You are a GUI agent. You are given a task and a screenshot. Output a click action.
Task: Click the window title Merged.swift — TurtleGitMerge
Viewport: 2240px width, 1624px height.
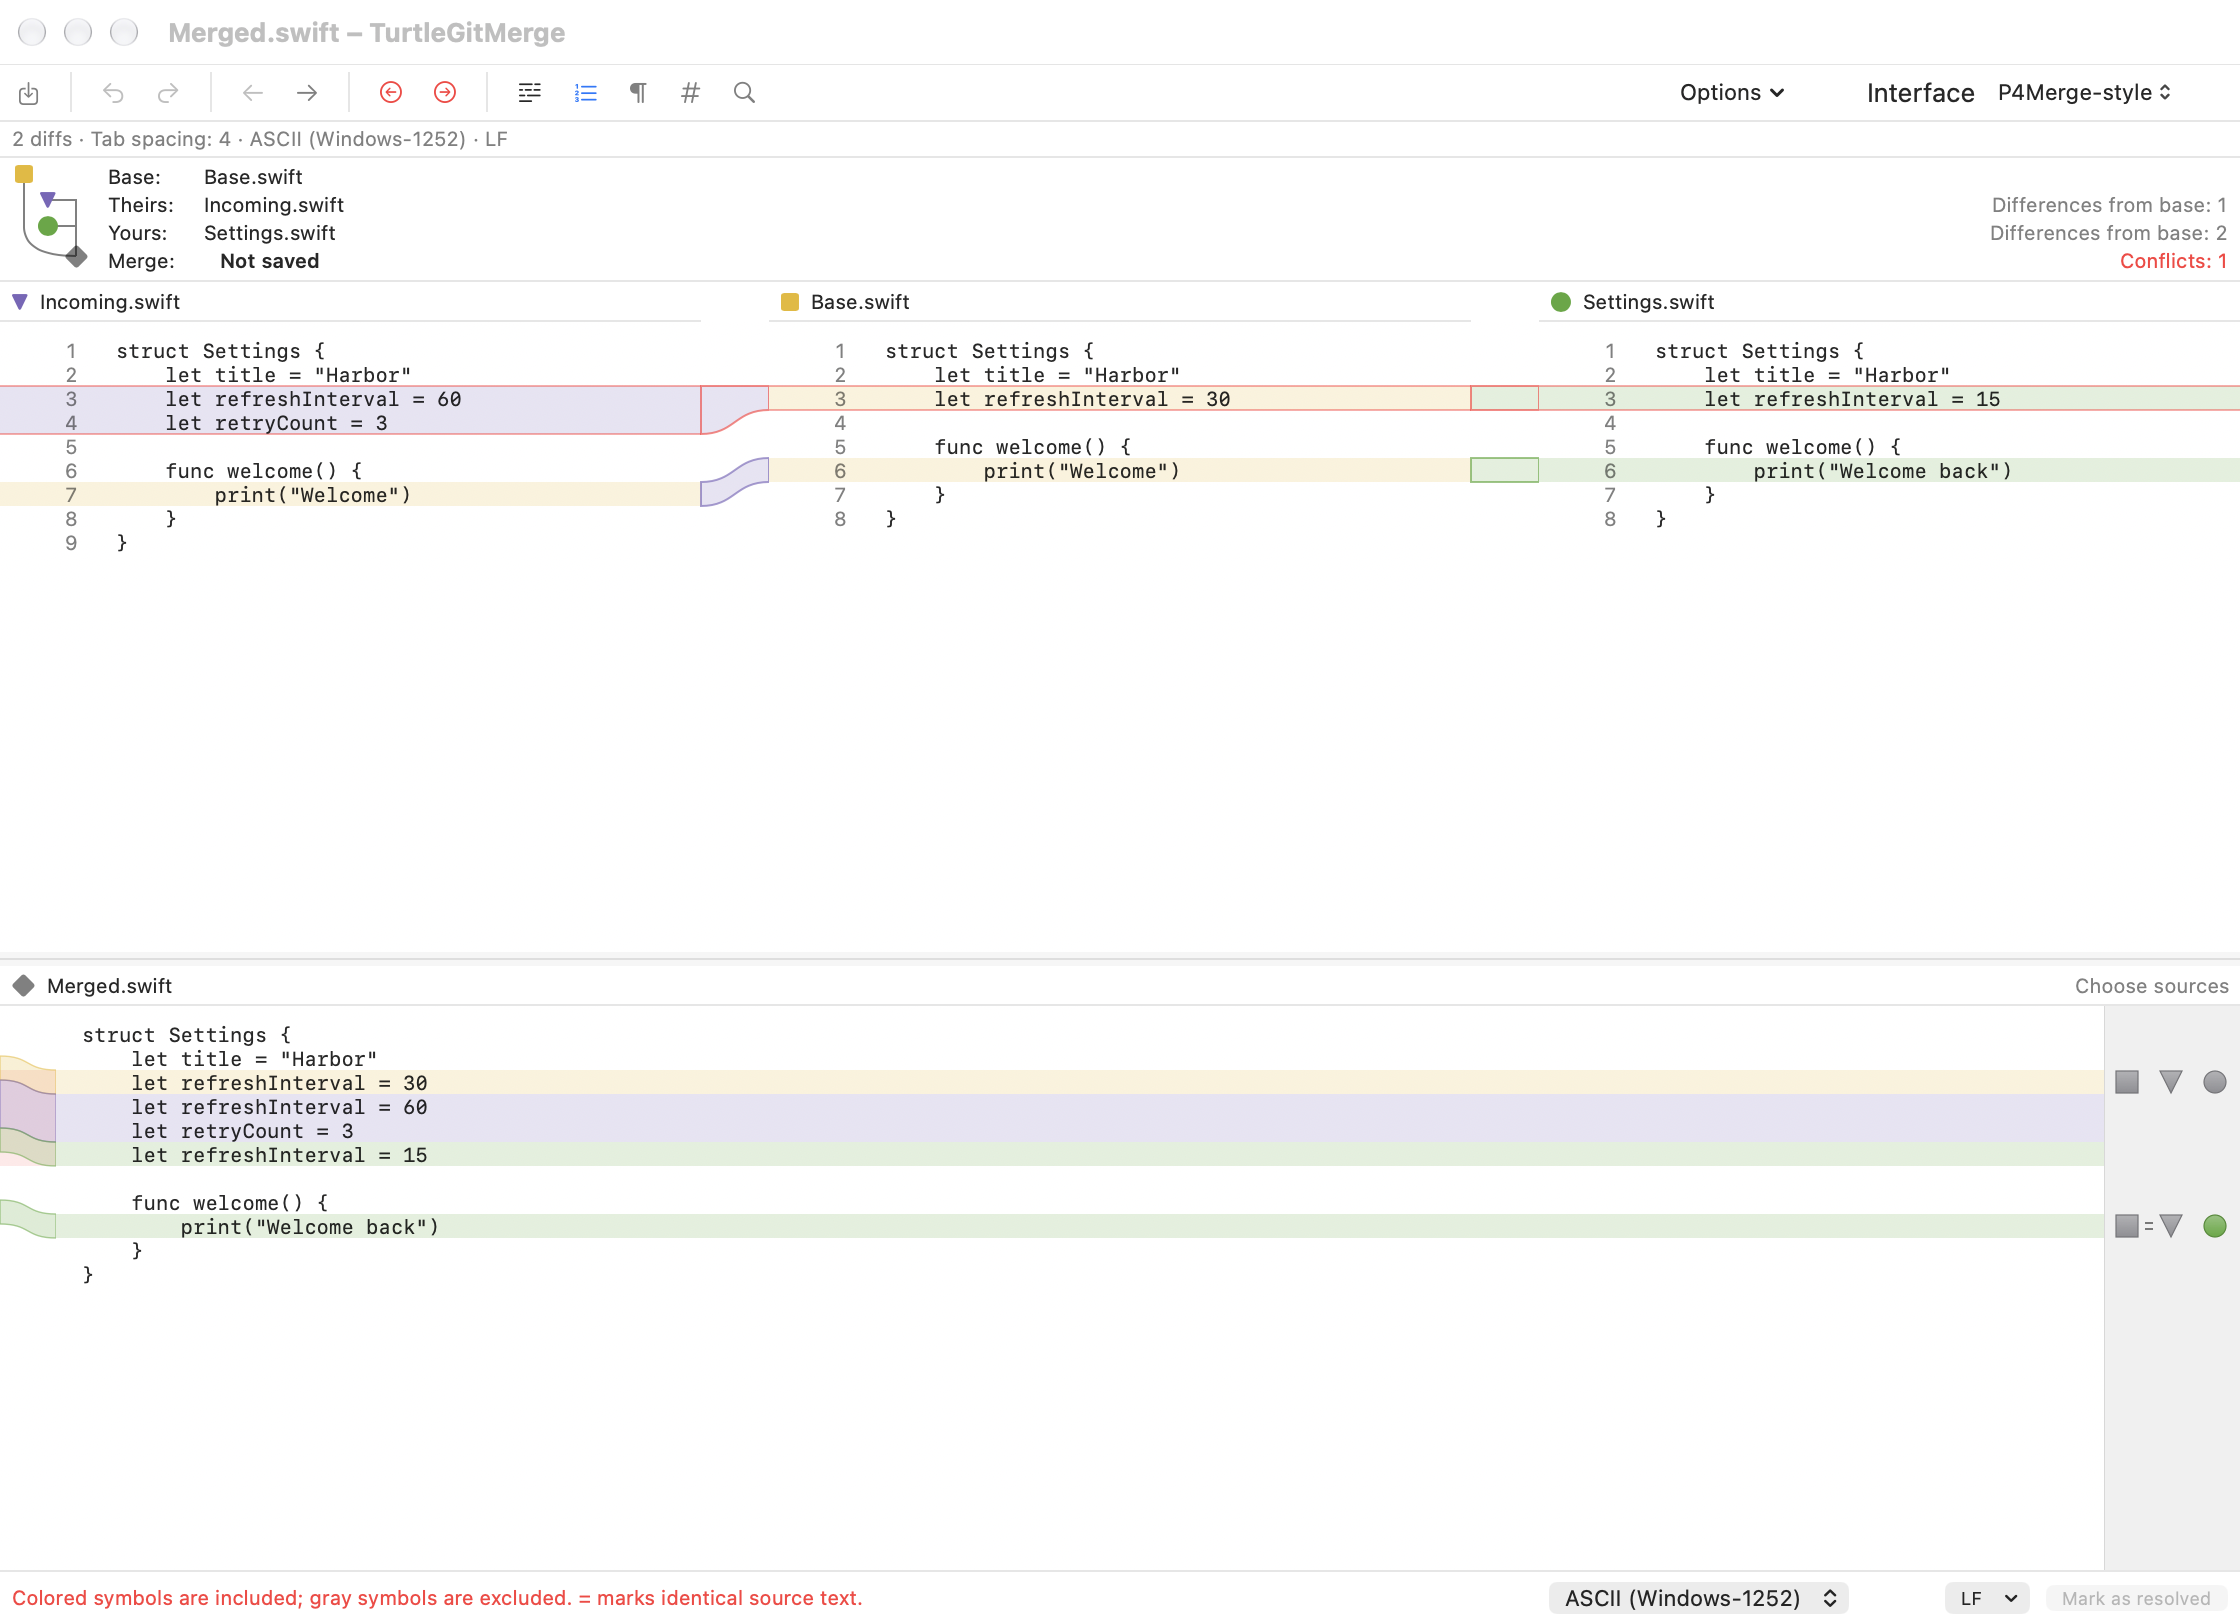366,32
